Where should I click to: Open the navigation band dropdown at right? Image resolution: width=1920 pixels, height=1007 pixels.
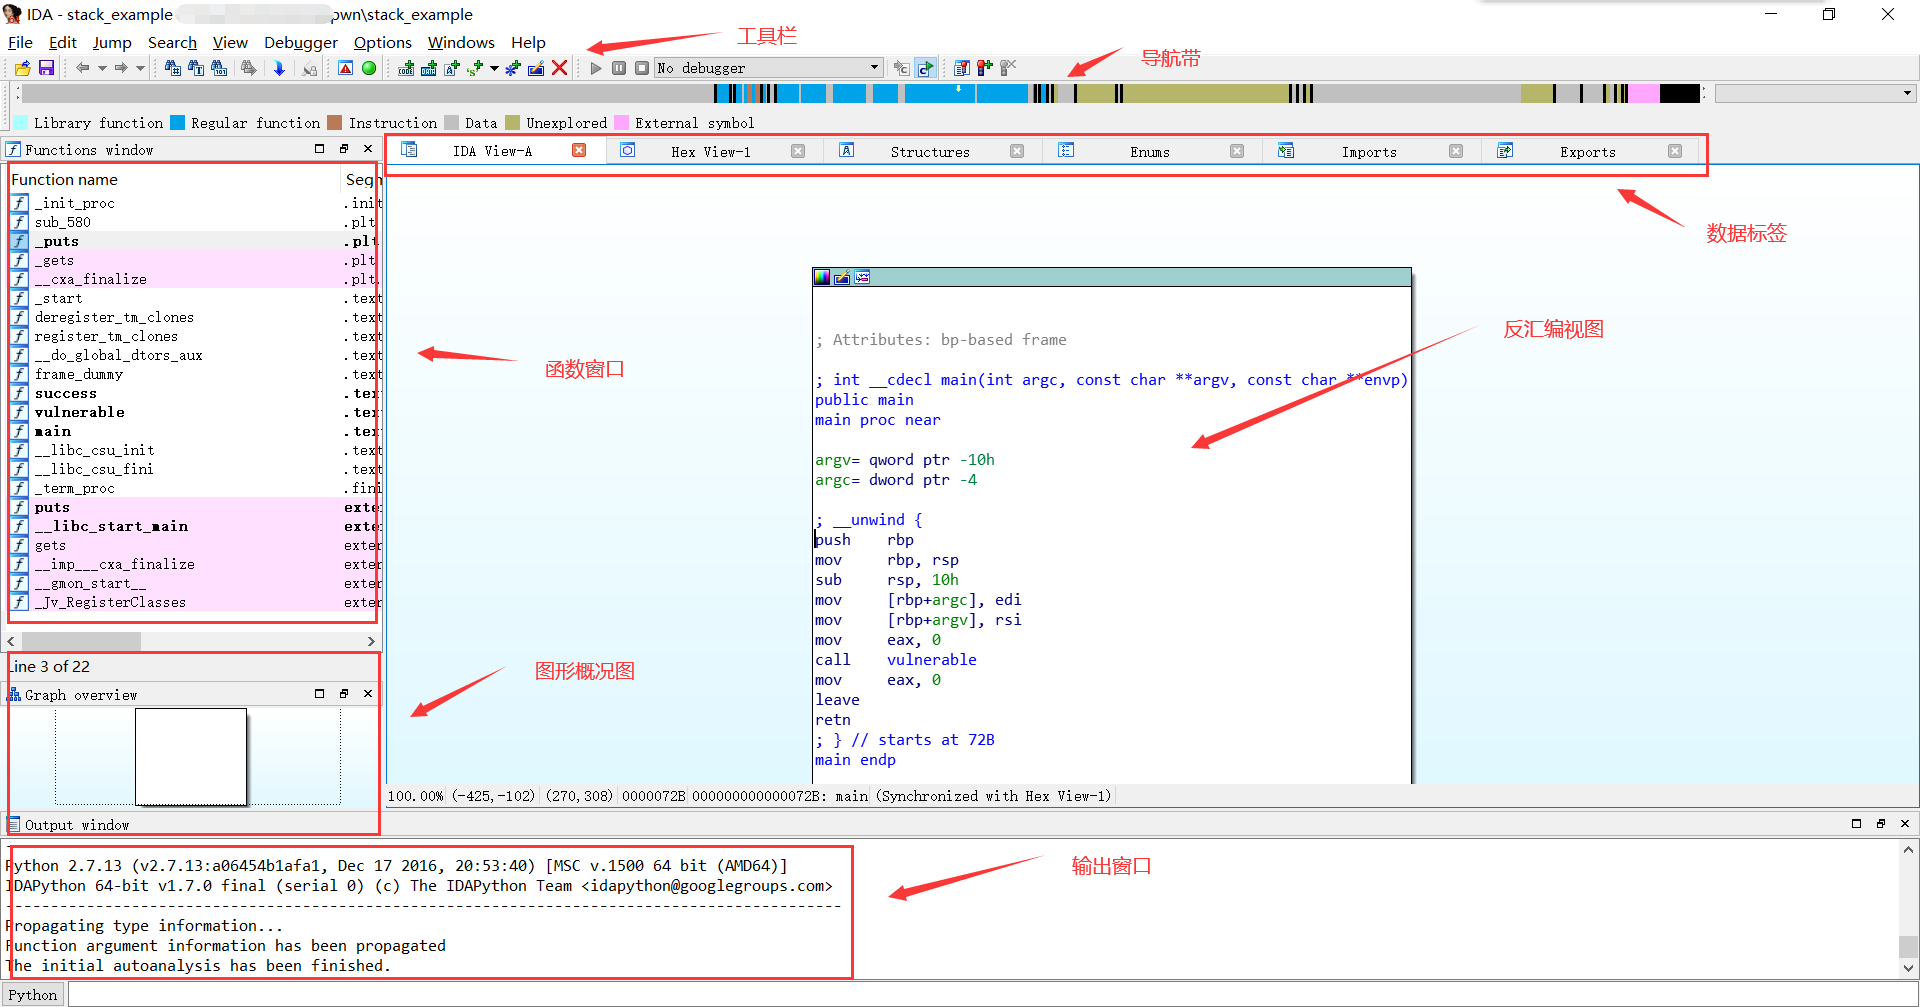[1907, 93]
